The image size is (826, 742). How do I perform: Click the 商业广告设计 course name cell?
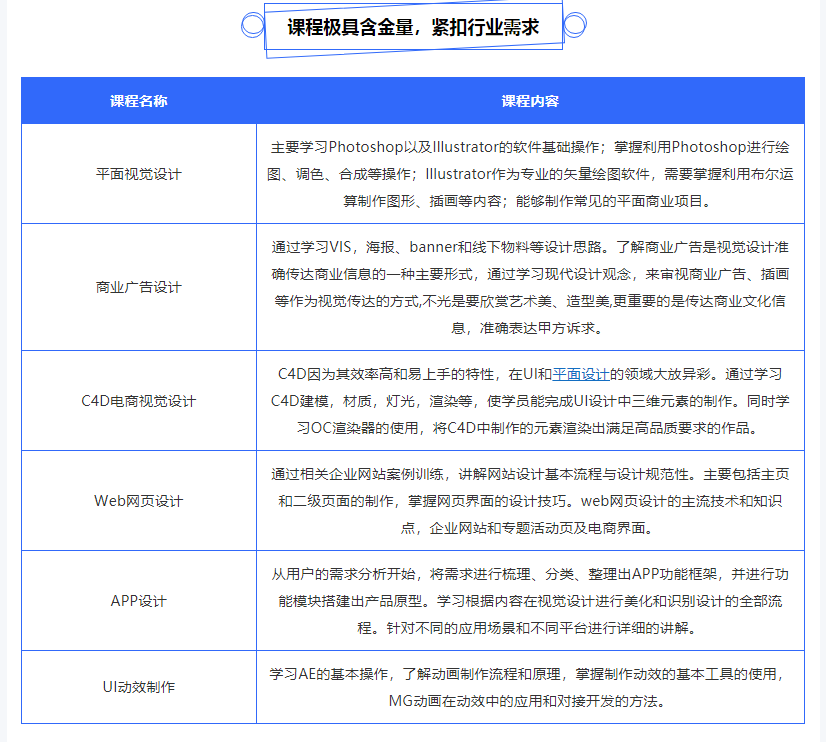click(138, 287)
